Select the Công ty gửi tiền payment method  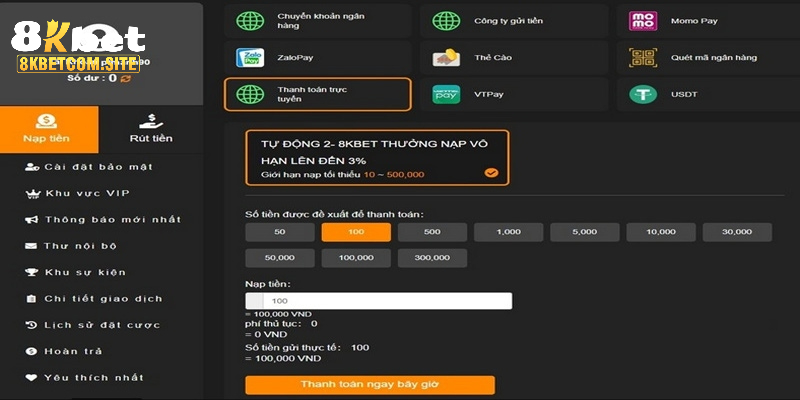coord(514,21)
